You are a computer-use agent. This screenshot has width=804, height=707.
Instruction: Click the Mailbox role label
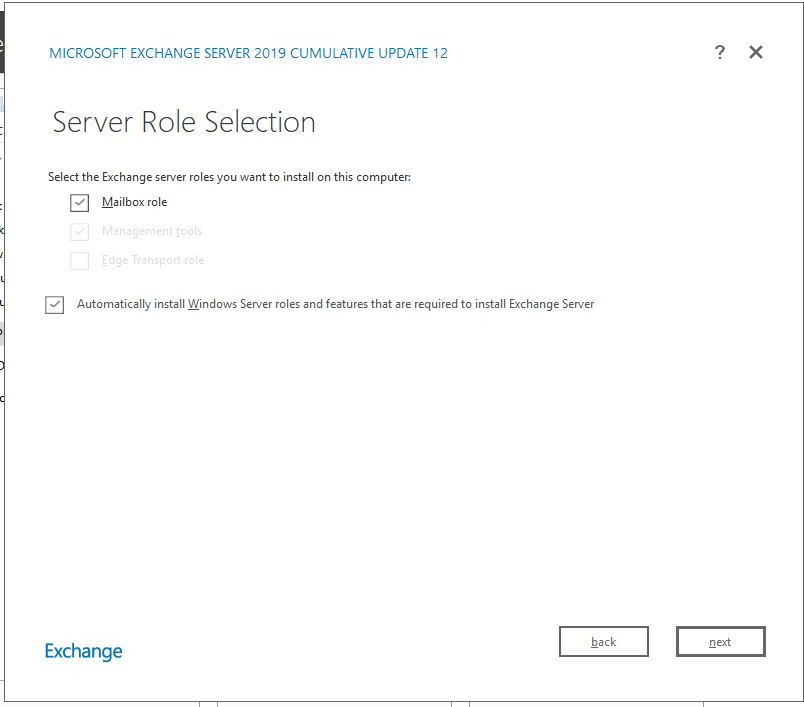pyautogui.click(x=134, y=202)
